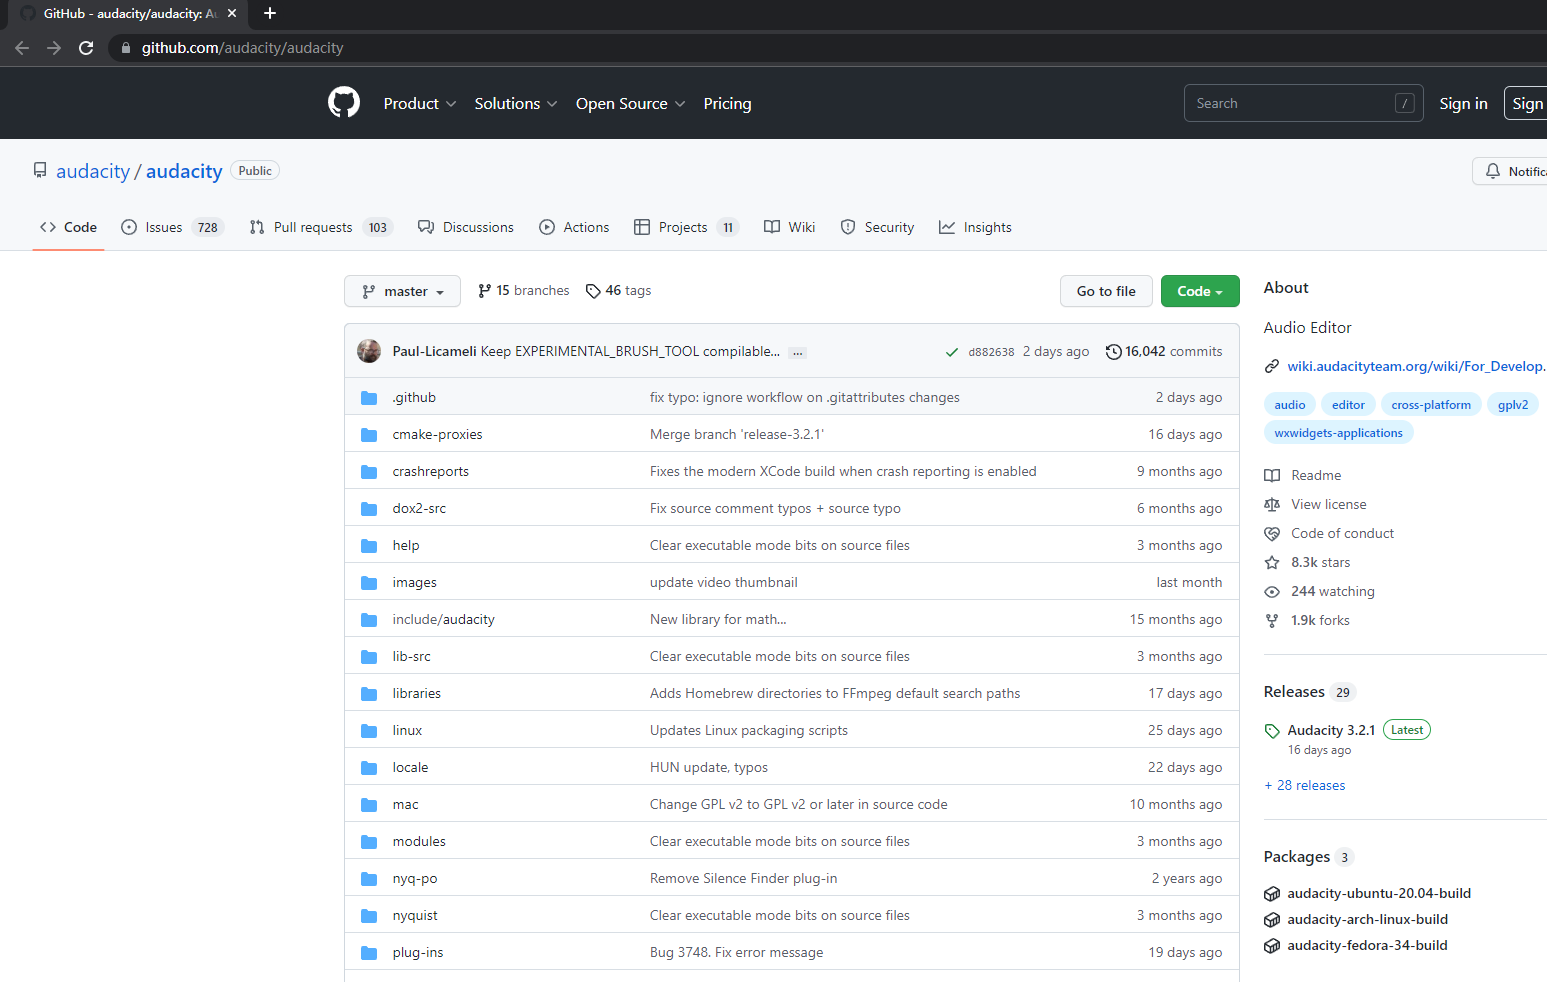View the 46 tags link
Screen dimensions: 1547x982
(618, 291)
